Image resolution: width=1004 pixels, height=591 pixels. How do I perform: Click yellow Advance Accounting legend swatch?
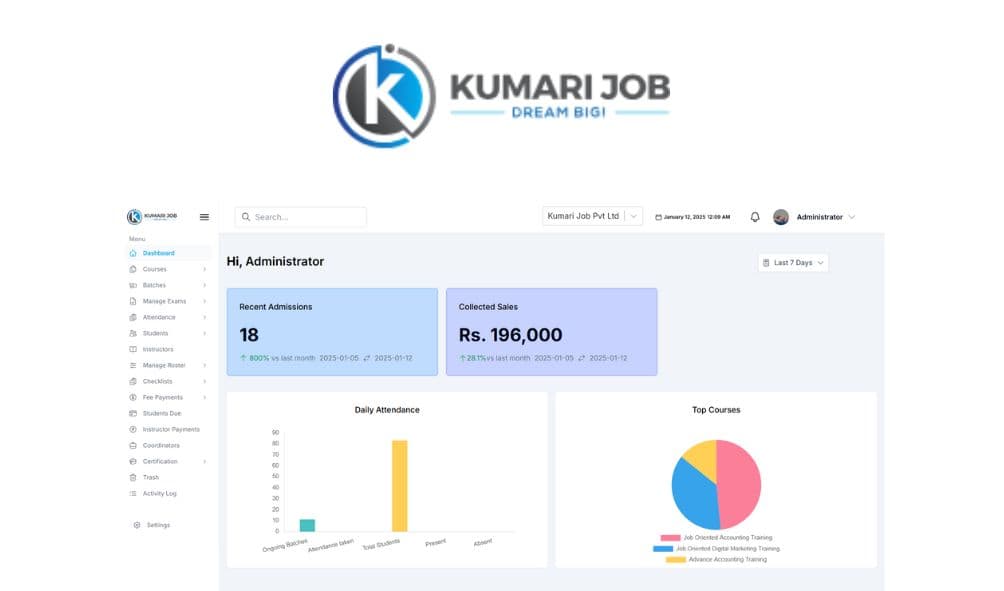pyautogui.click(x=676, y=560)
